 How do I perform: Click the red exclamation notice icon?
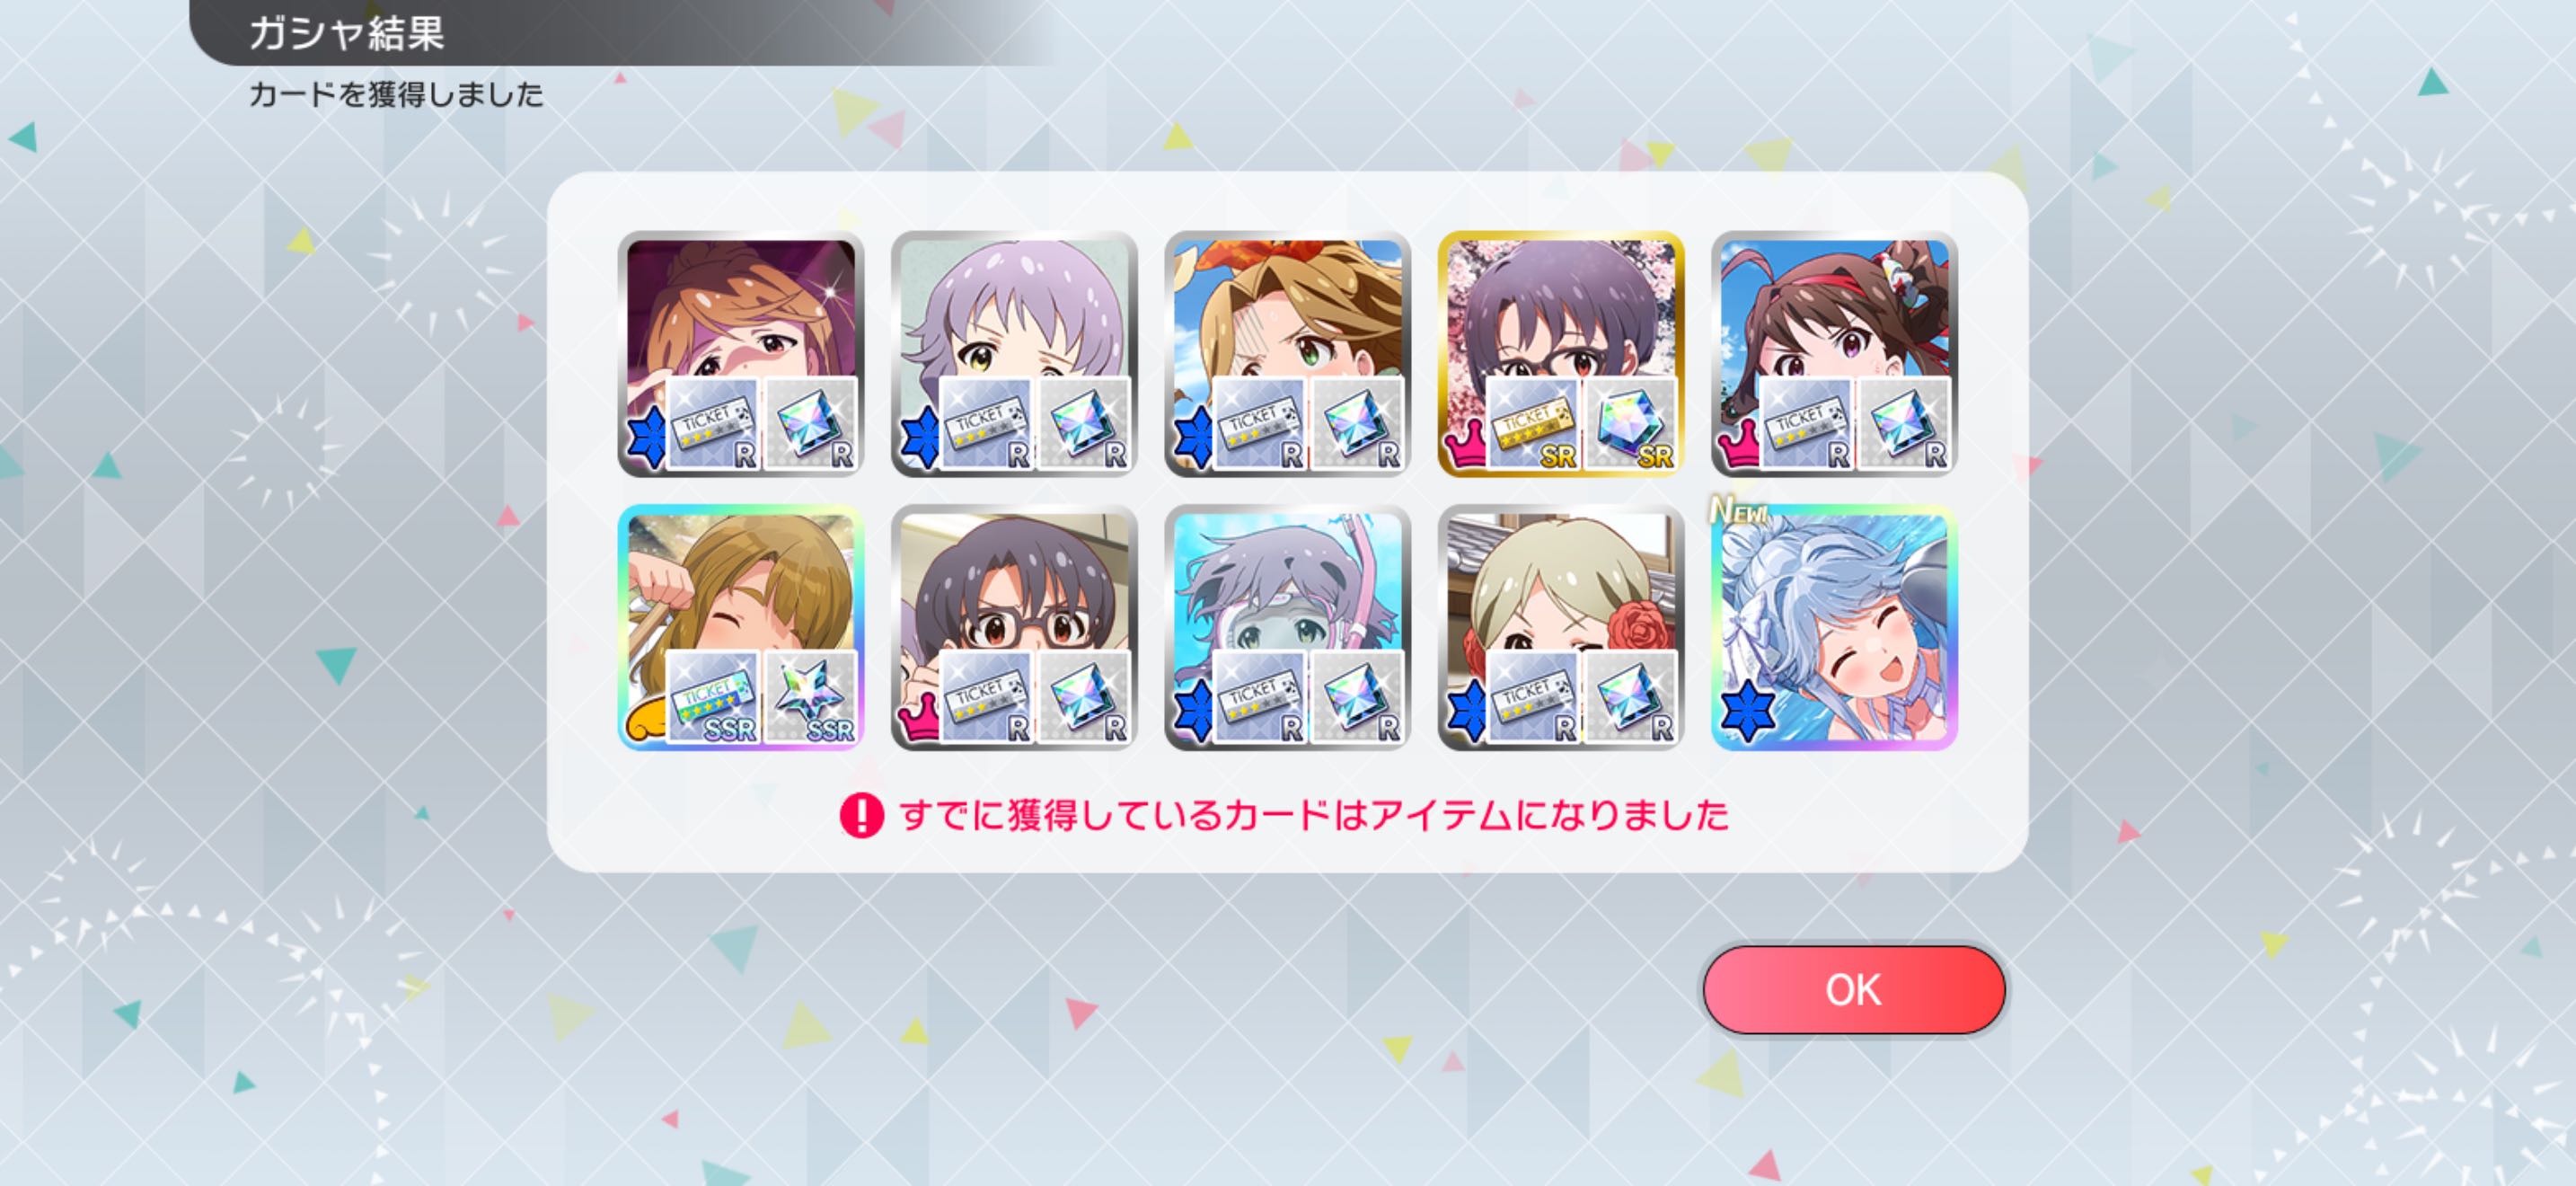pyautogui.click(x=861, y=815)
